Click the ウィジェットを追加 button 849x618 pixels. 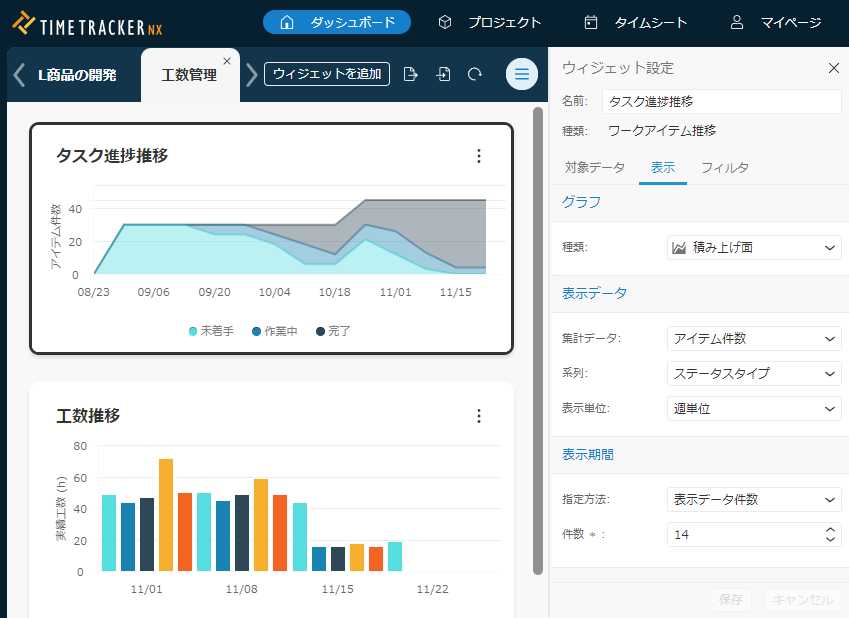pyautogui.click(x=327, y=74)
